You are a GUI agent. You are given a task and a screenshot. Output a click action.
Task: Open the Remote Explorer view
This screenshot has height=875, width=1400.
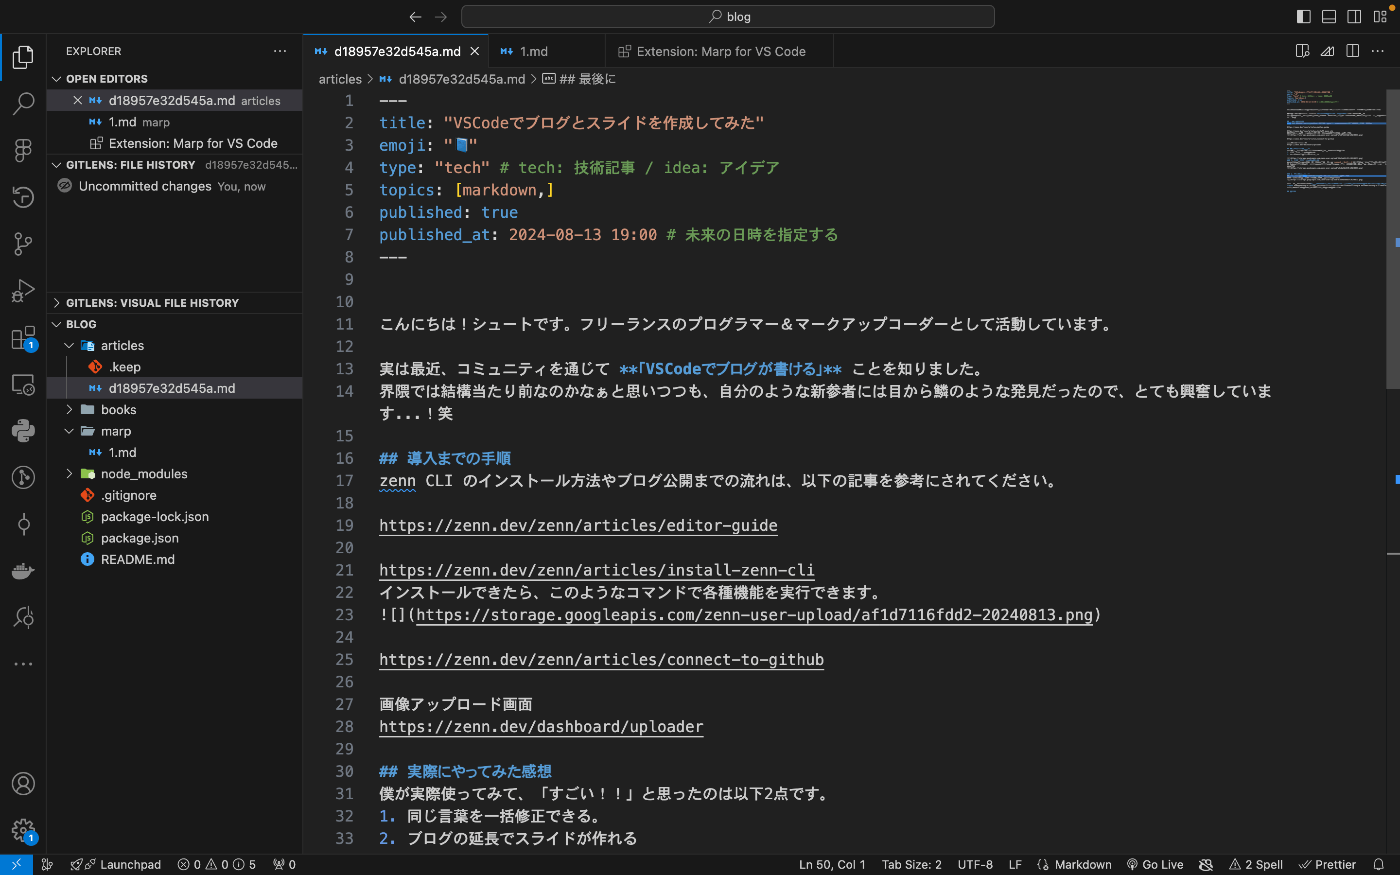coord(23,385)
